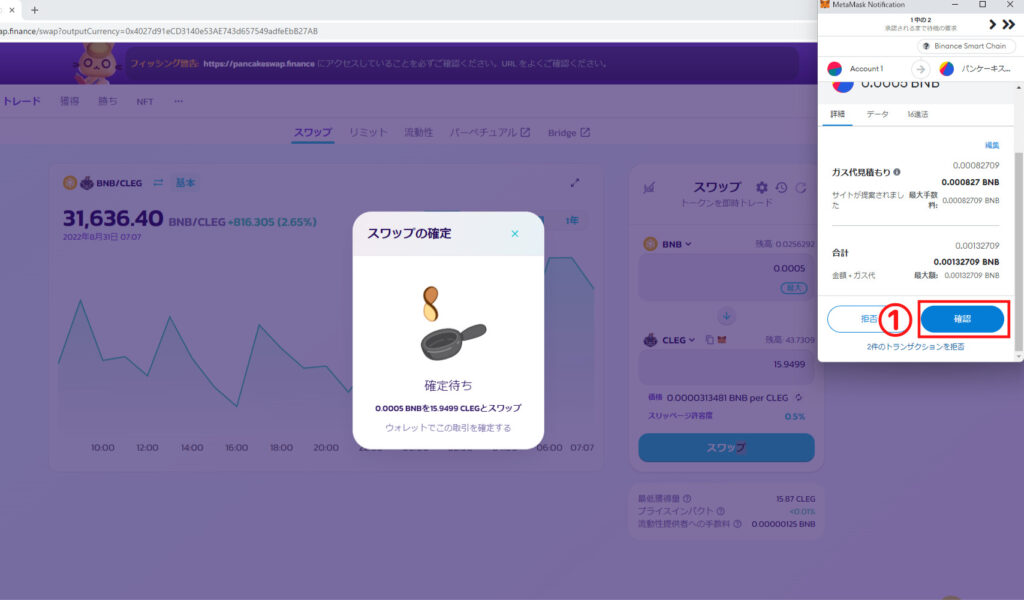1024x600 pixels.
Task: Select the スワップ sub-tab
Action: tap(313, 133)
